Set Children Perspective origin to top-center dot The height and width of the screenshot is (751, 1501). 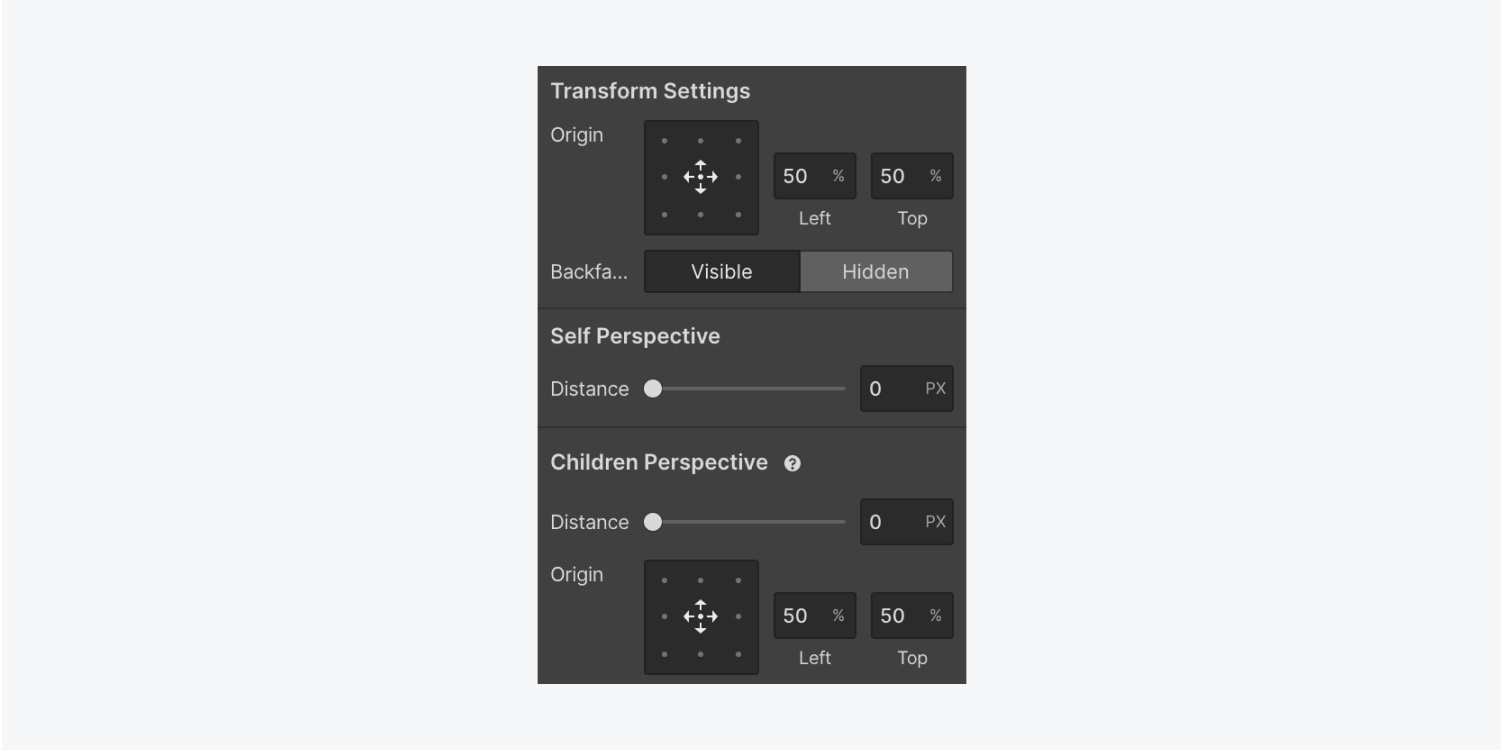click(x=701, y=580)
